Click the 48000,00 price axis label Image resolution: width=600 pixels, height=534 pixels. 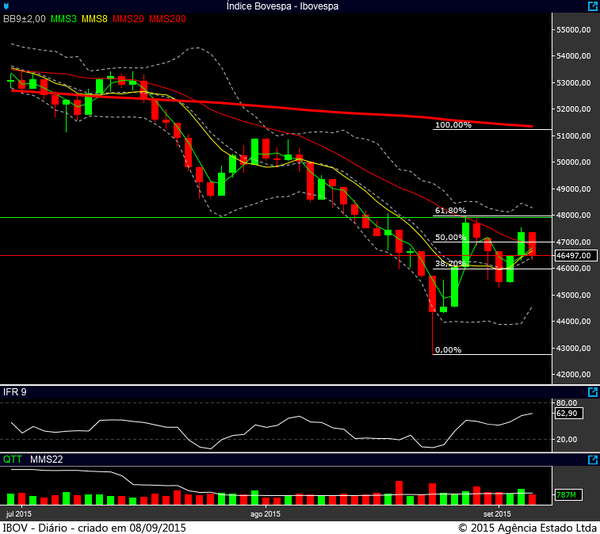[573, 215]
